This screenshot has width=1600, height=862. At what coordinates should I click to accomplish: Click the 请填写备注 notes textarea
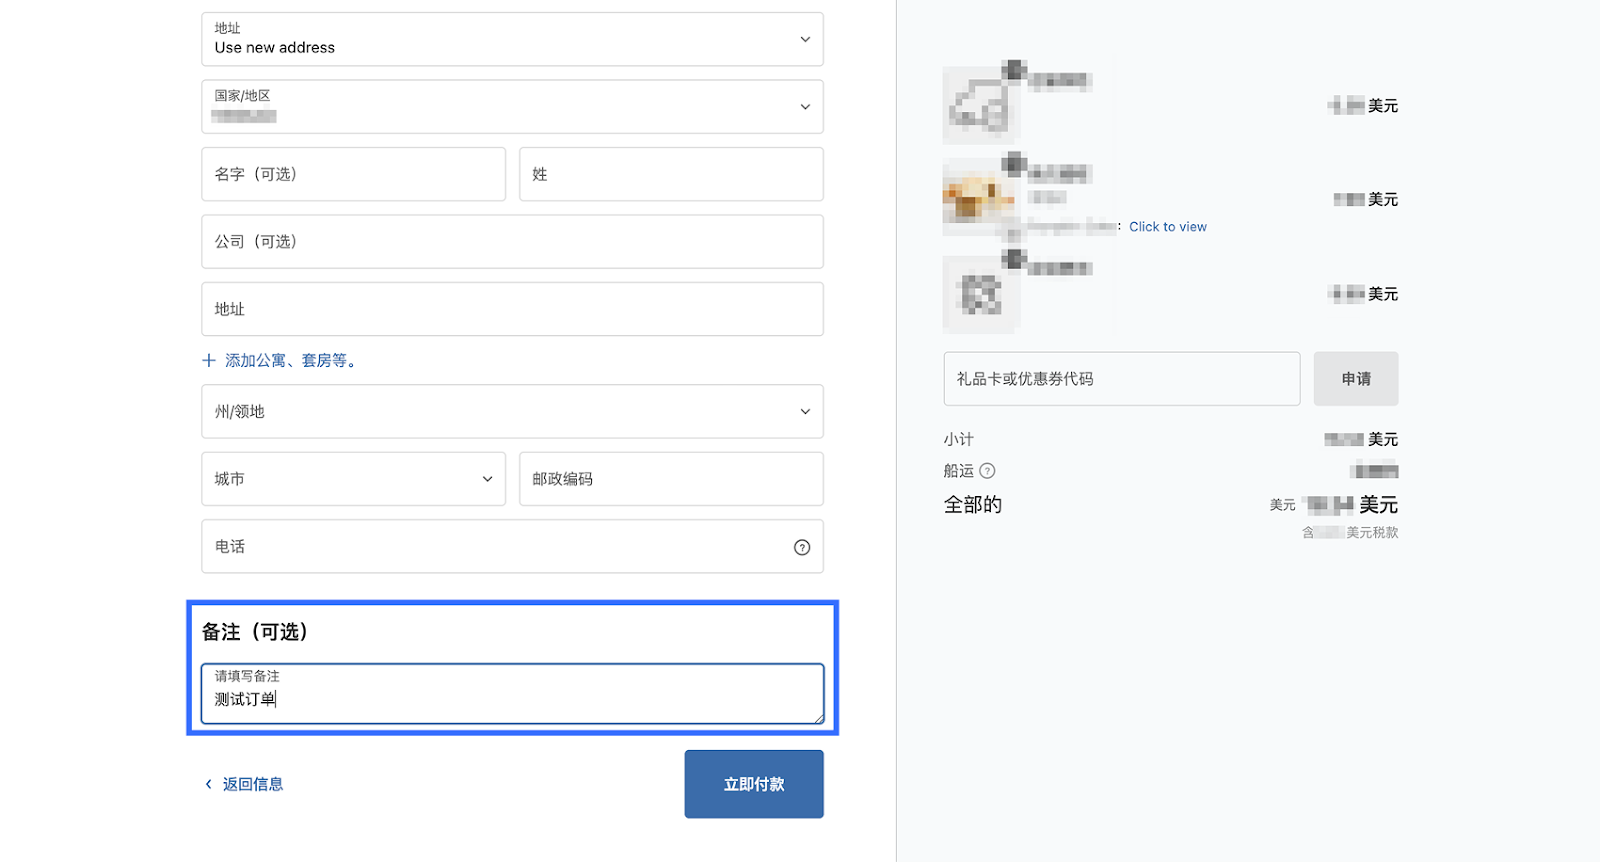pyautogui.click(x=511, y=698)
